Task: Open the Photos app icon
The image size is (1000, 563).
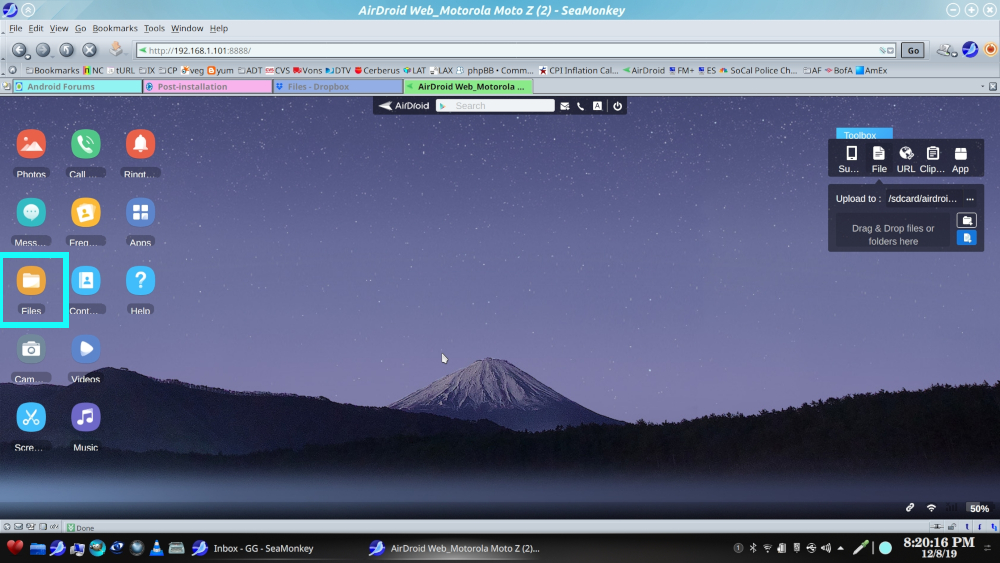Action: click(31, 144)
